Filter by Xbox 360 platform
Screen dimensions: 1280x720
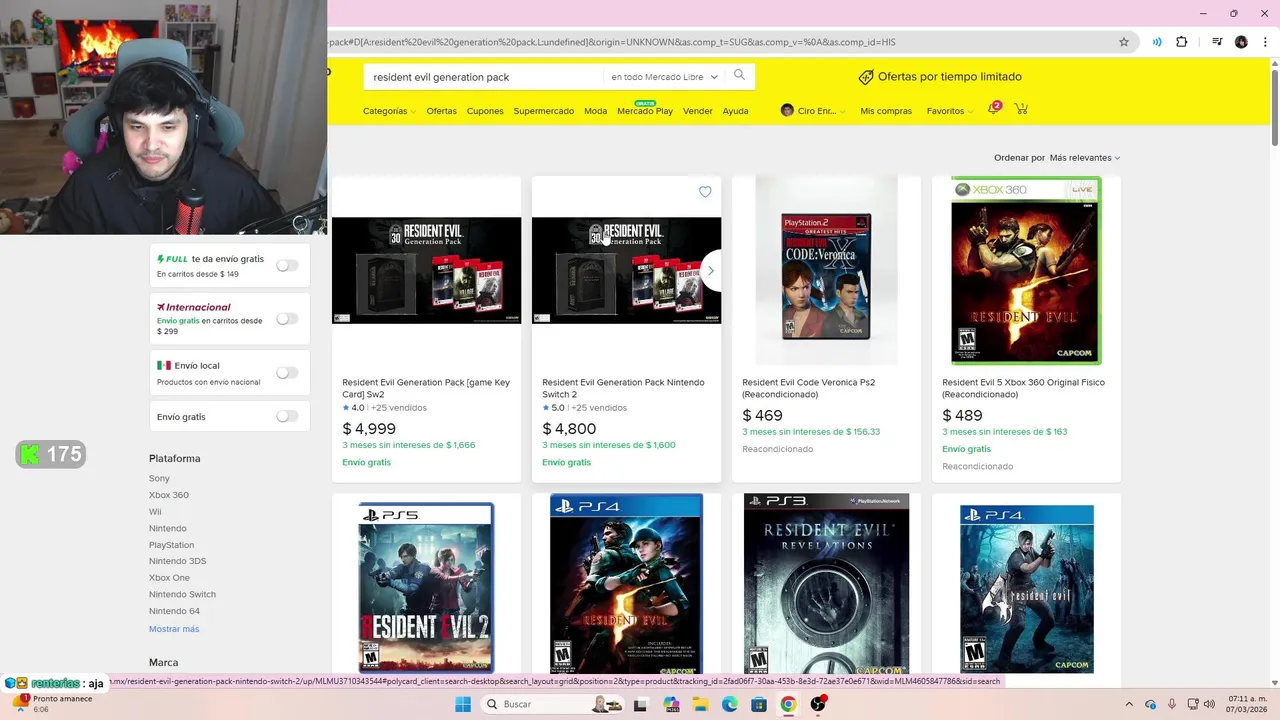(x=169, y=495)
